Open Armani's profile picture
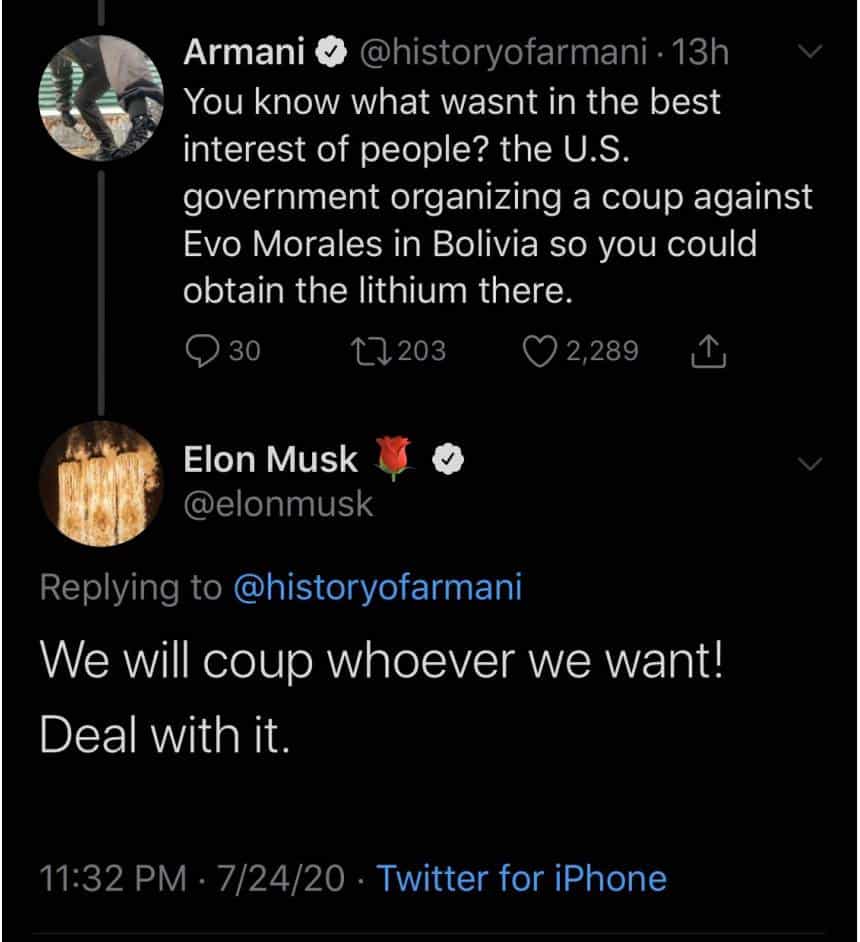 click(x=101, y=97)
